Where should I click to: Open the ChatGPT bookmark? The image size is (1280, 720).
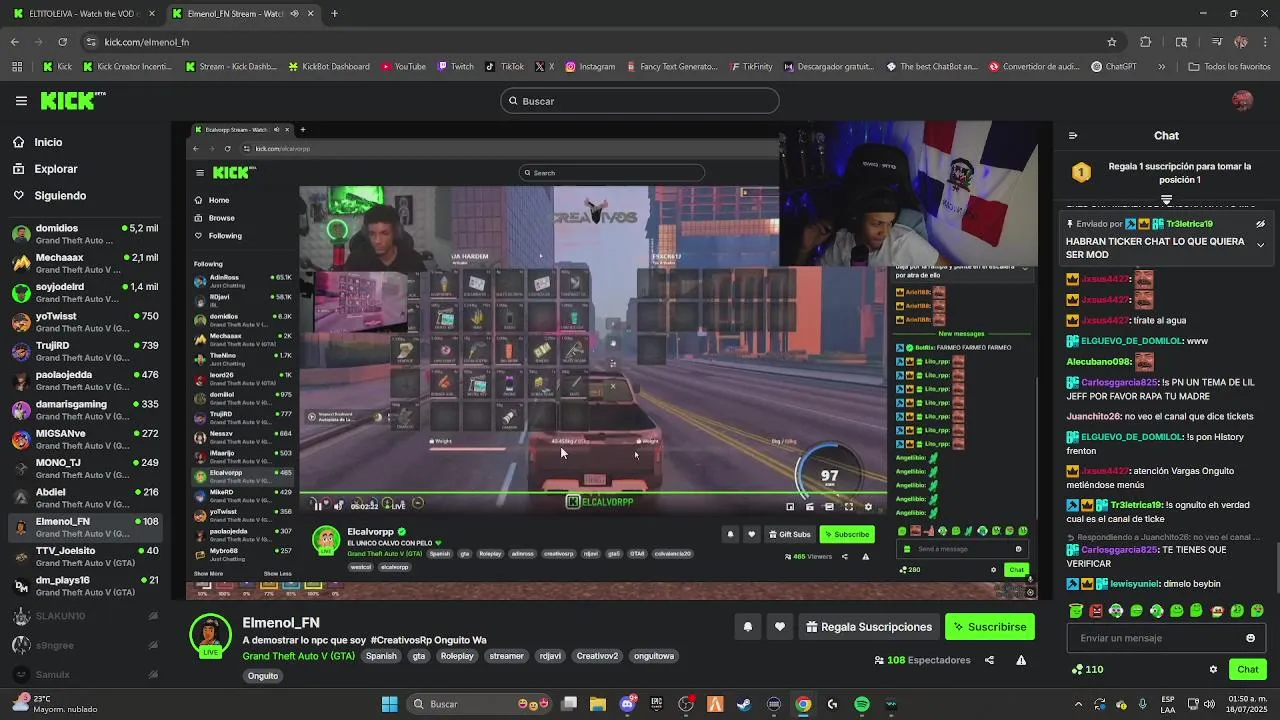1114,67
